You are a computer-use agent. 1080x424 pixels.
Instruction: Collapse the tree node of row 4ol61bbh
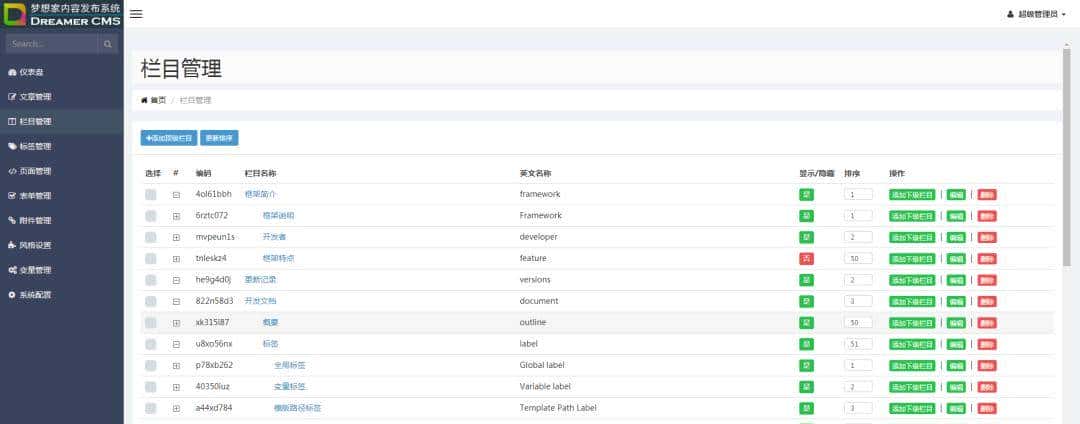(176, 195)
